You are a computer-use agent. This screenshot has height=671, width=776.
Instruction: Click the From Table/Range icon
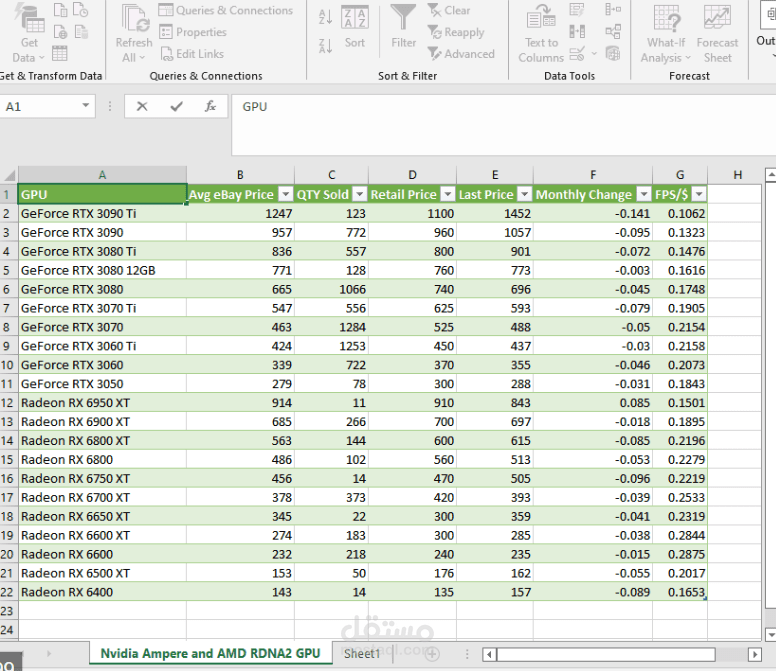click(x=60, y=53)
